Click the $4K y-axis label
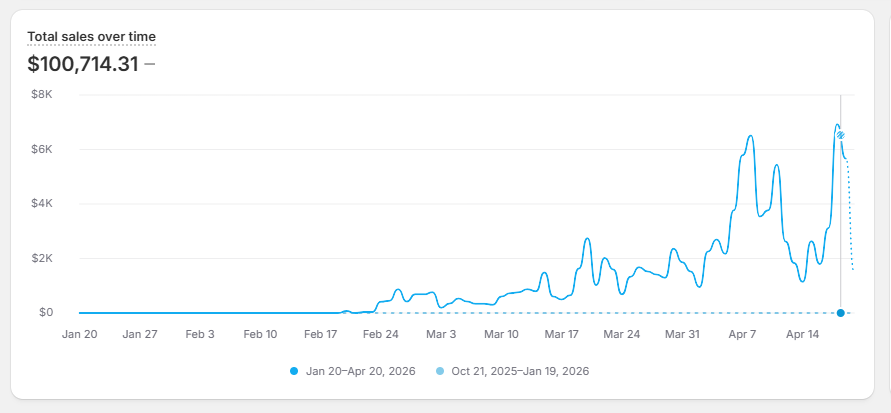 pyautogui.click(x=42, y=204)
